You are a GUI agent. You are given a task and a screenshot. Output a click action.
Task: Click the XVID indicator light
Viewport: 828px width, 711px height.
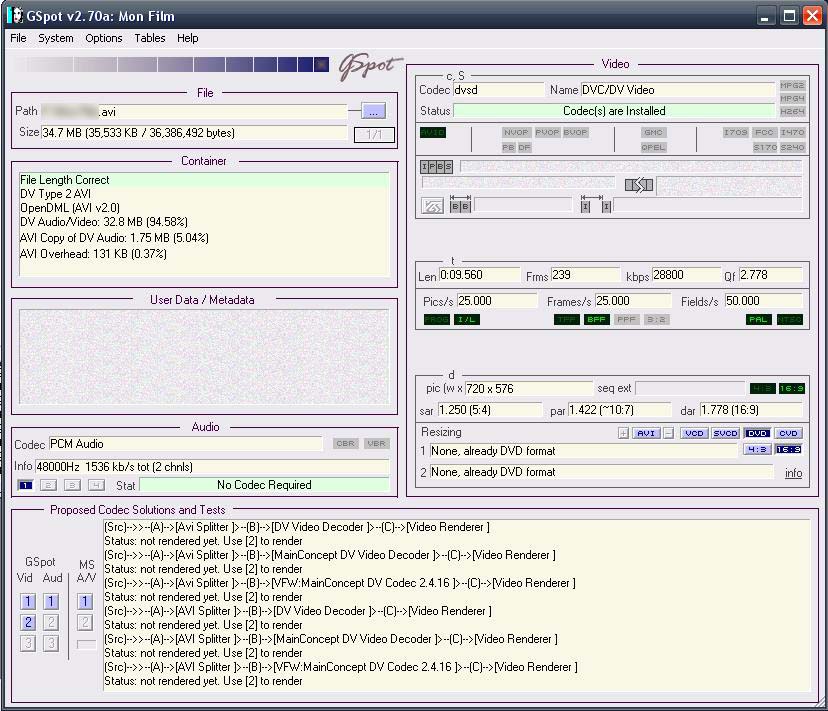[x=432, y=133]
